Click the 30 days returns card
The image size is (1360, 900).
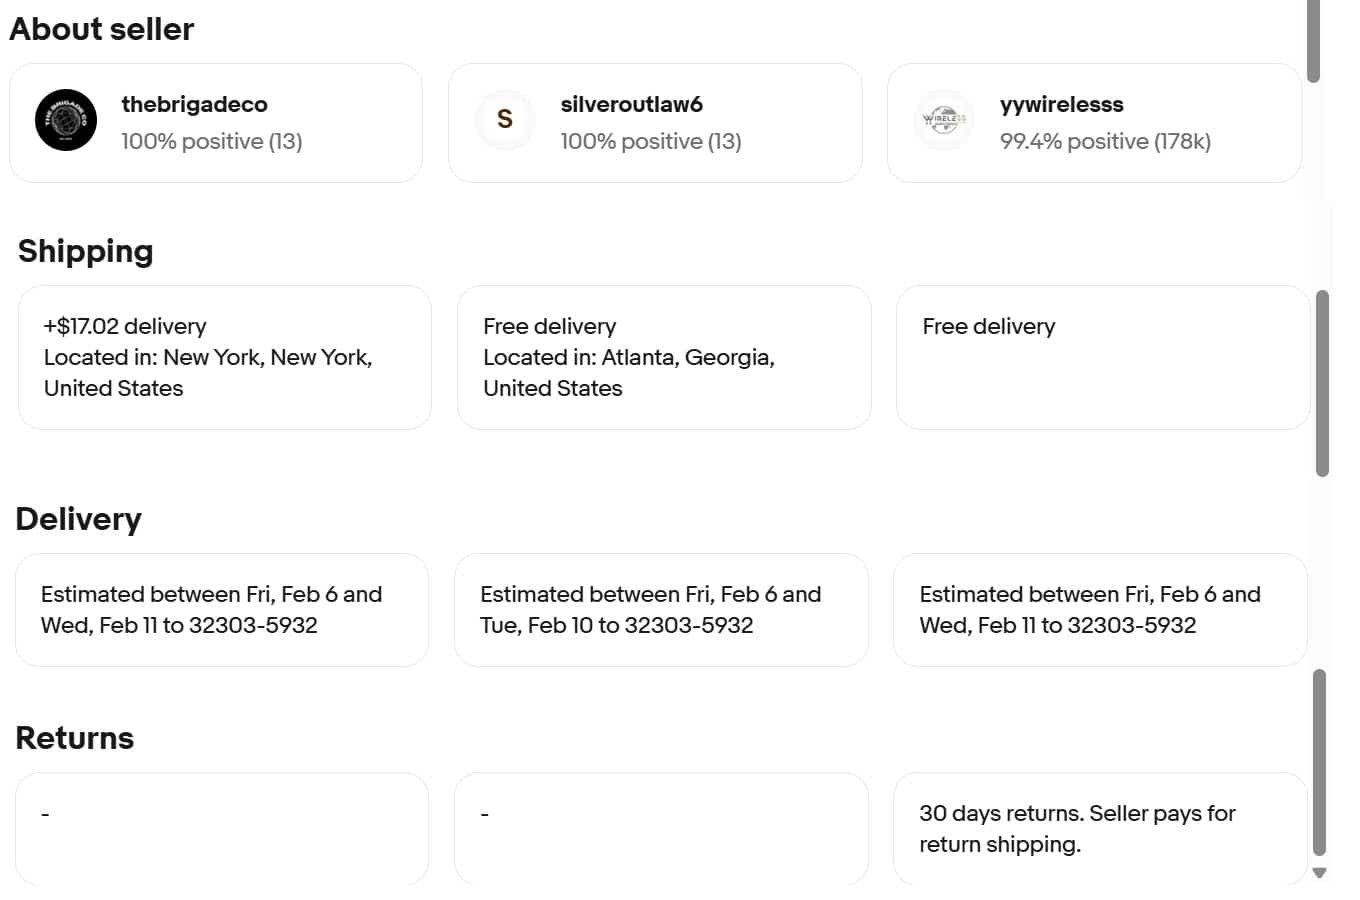tap(1100, 828)
